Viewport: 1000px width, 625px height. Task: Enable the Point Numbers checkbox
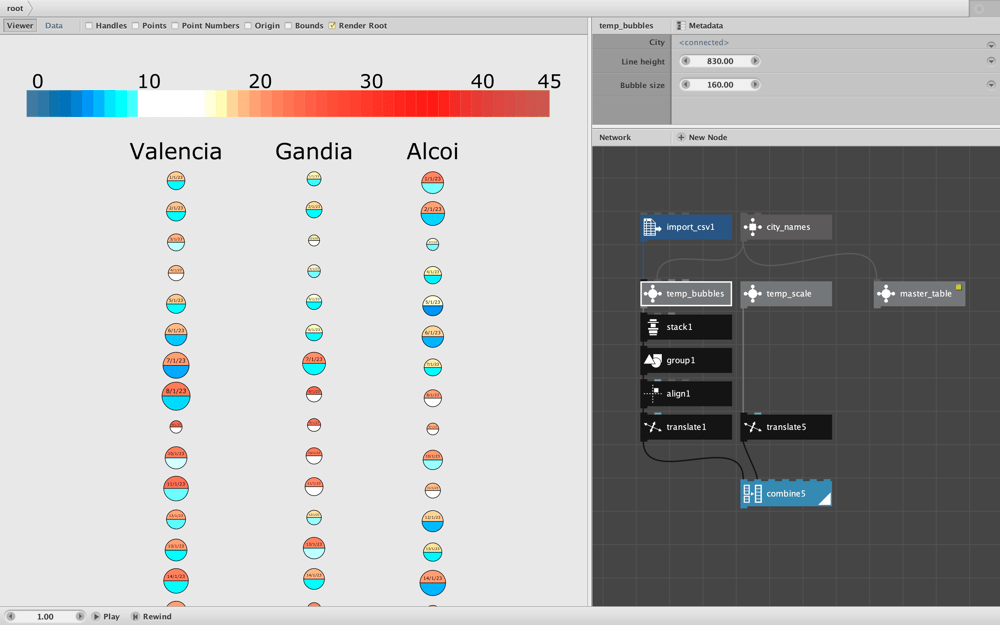(175, 26)
